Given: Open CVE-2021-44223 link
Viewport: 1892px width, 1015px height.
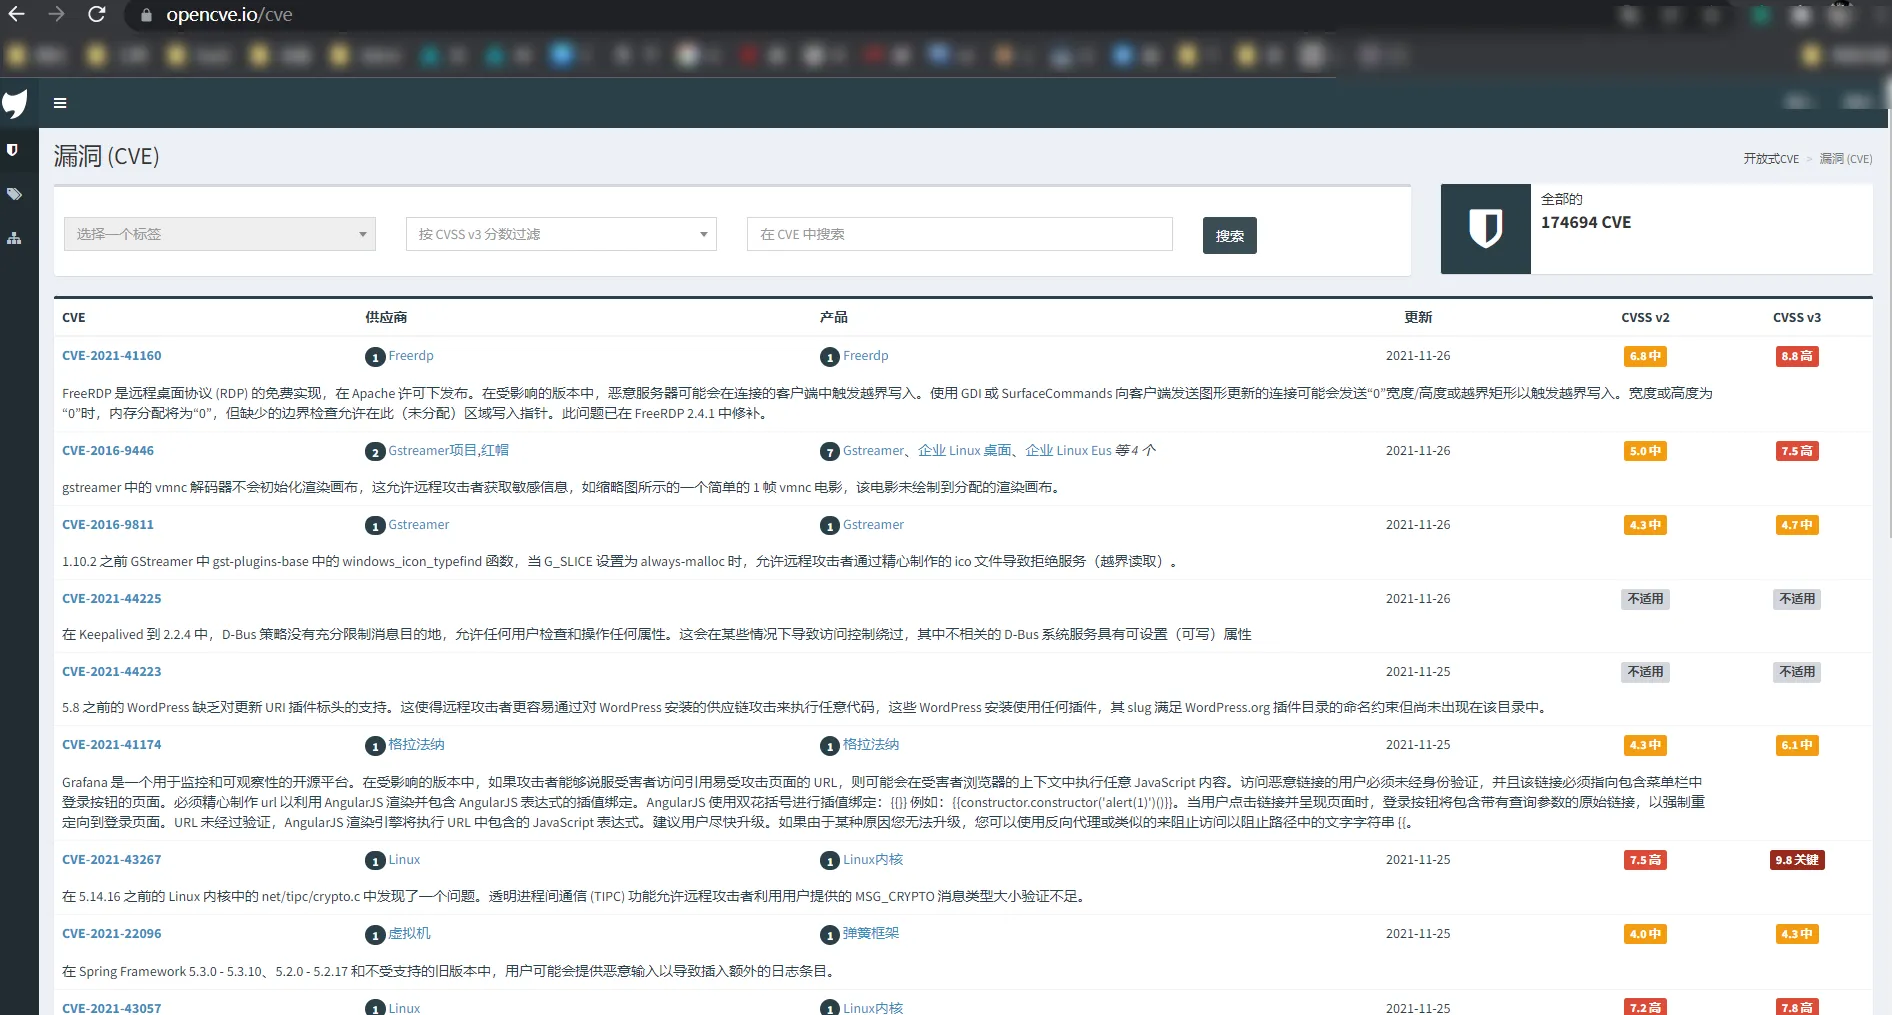Looking at the screenshot, I should point(111,672).
